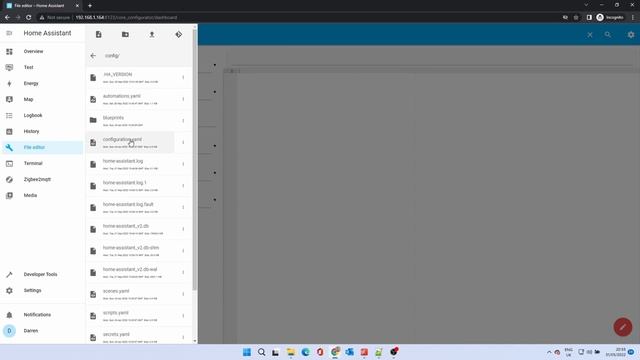Open a new browser tab
The height and width of the screenshot is (360, 640).
tap(90, 6)
